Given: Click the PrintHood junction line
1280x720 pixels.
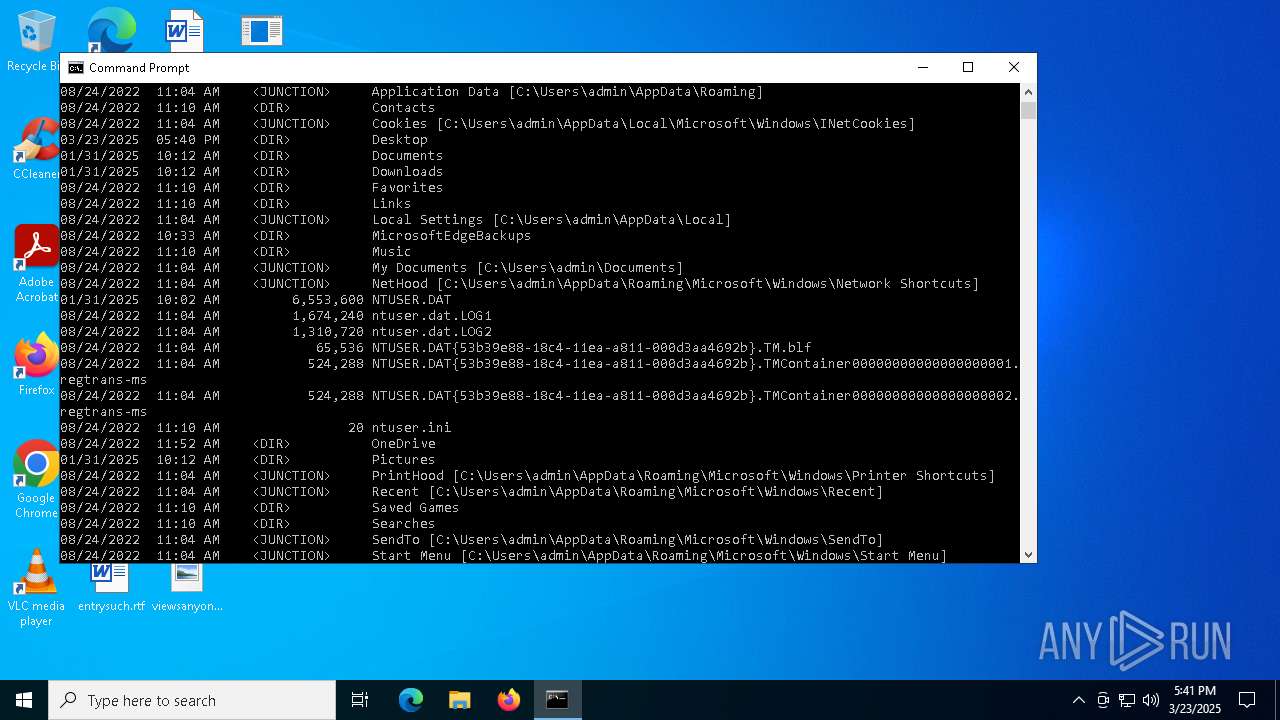Looking at the screenshot, I should click(528, 475).
